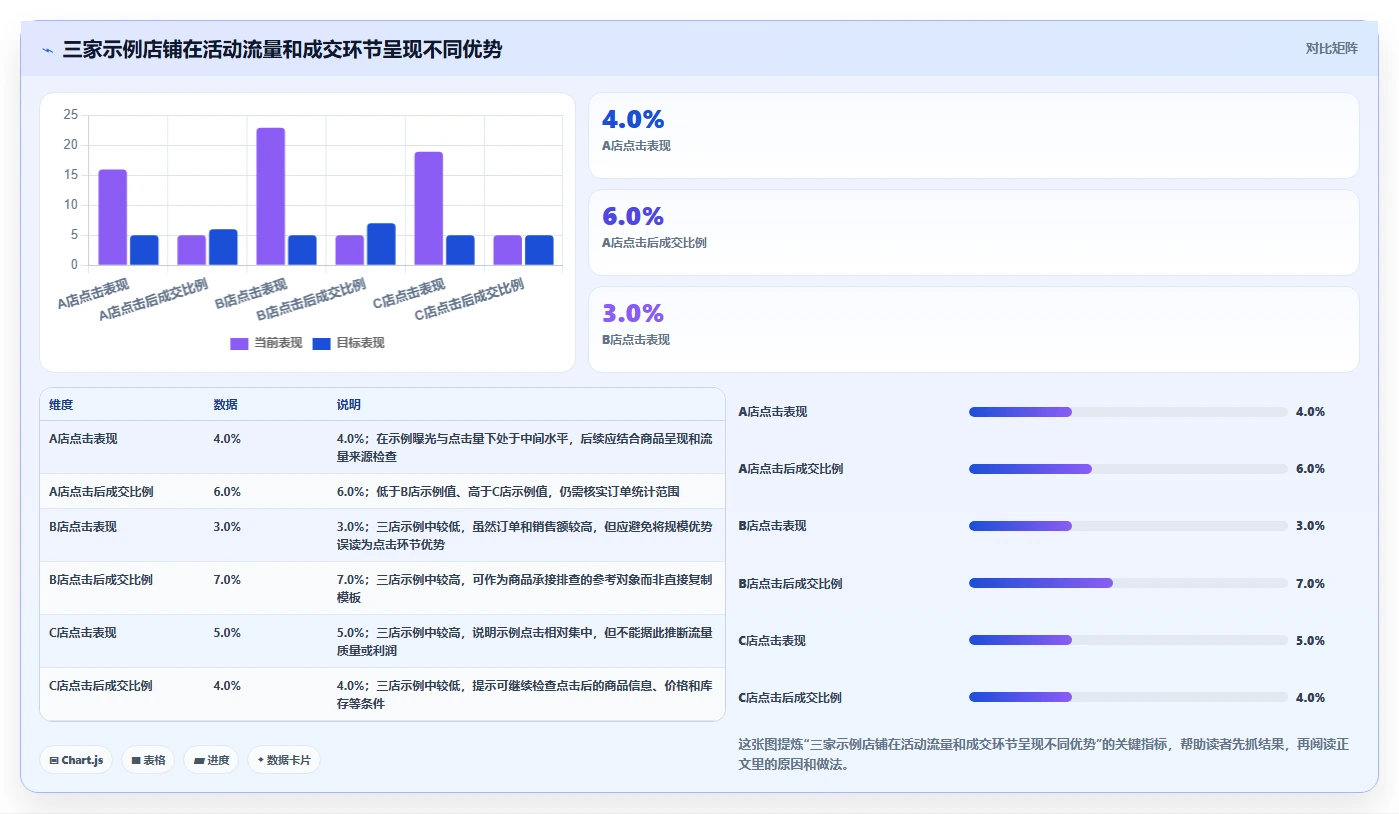Click the A店点击后成交比例 progress bar
Image resolution: width=1399 pixels, height=814 pixels.
click(x=1128, y=469)
